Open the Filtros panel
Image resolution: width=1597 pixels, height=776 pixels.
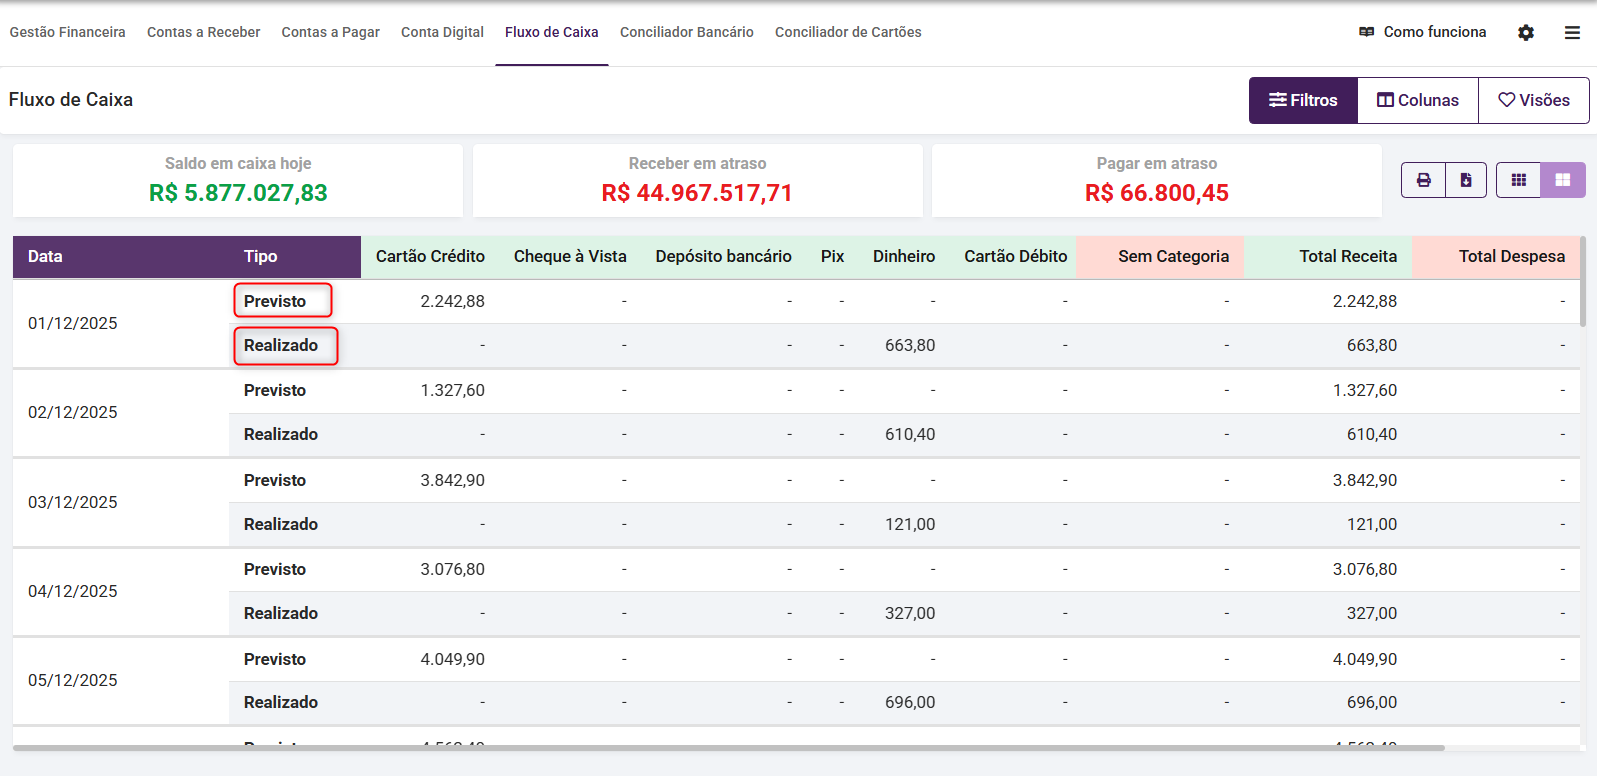(1303, 100)
